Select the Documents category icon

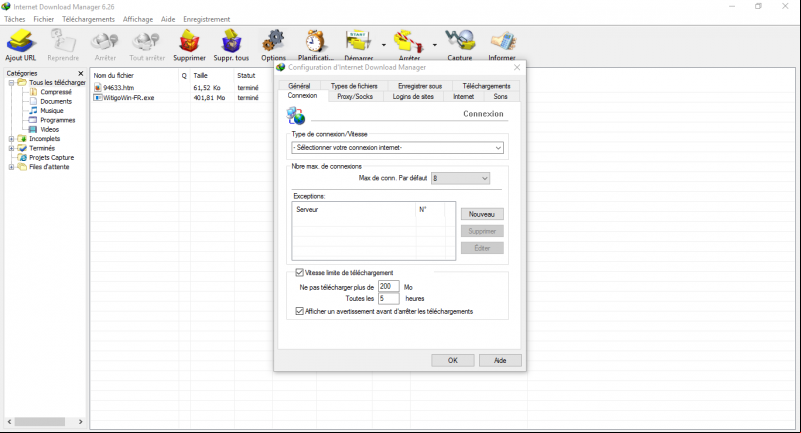(33, 101)
